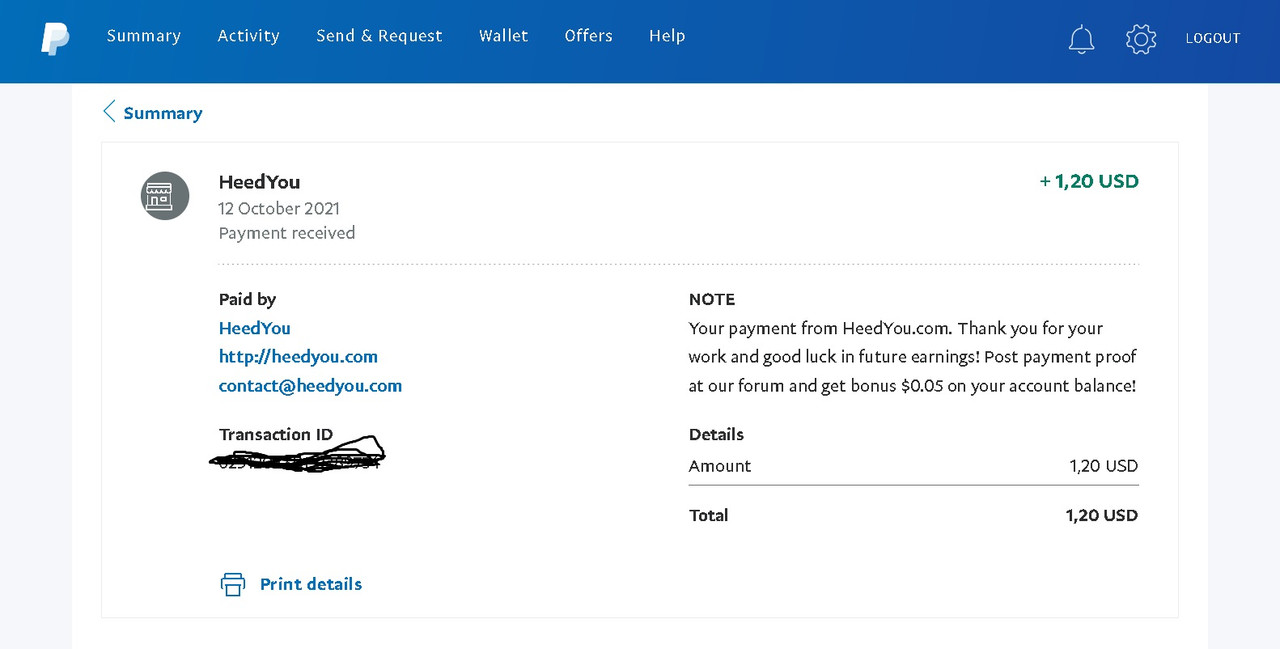Image resolution: width=1280 pixels, height=649 pixels.
Task: Select the HeedYou transaction heading
Action: (x=259, y=182)
